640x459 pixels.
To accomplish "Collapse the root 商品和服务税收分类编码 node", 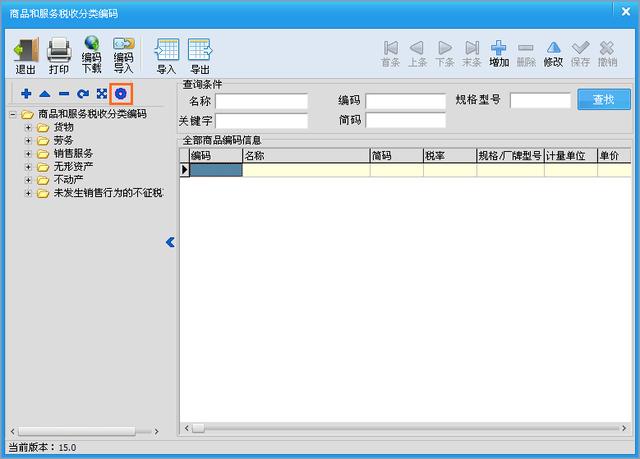I will (x=13, y=114).
